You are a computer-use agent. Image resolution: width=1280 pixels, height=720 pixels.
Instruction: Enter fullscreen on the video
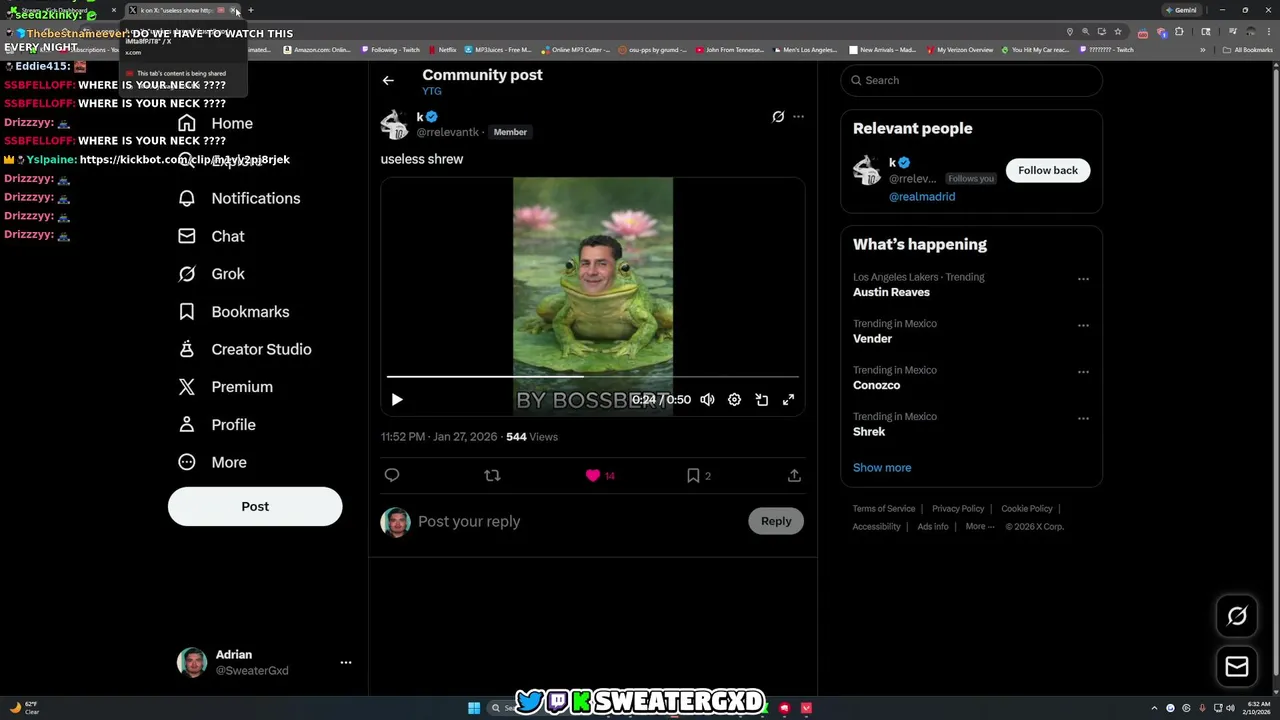pyautogui.click(x=788, y=400)
